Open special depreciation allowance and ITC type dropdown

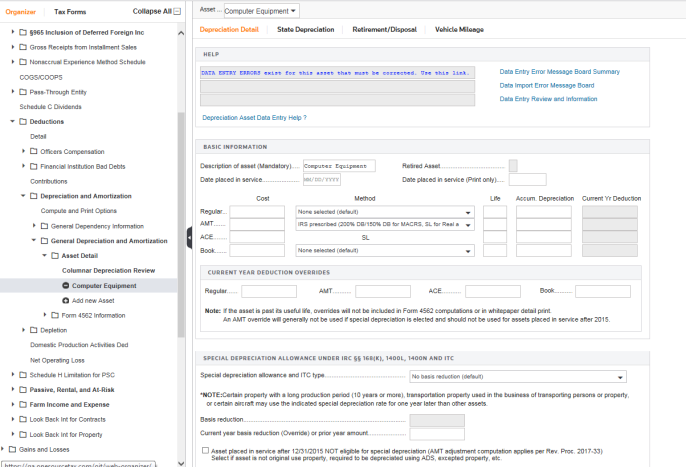point(518,377)
